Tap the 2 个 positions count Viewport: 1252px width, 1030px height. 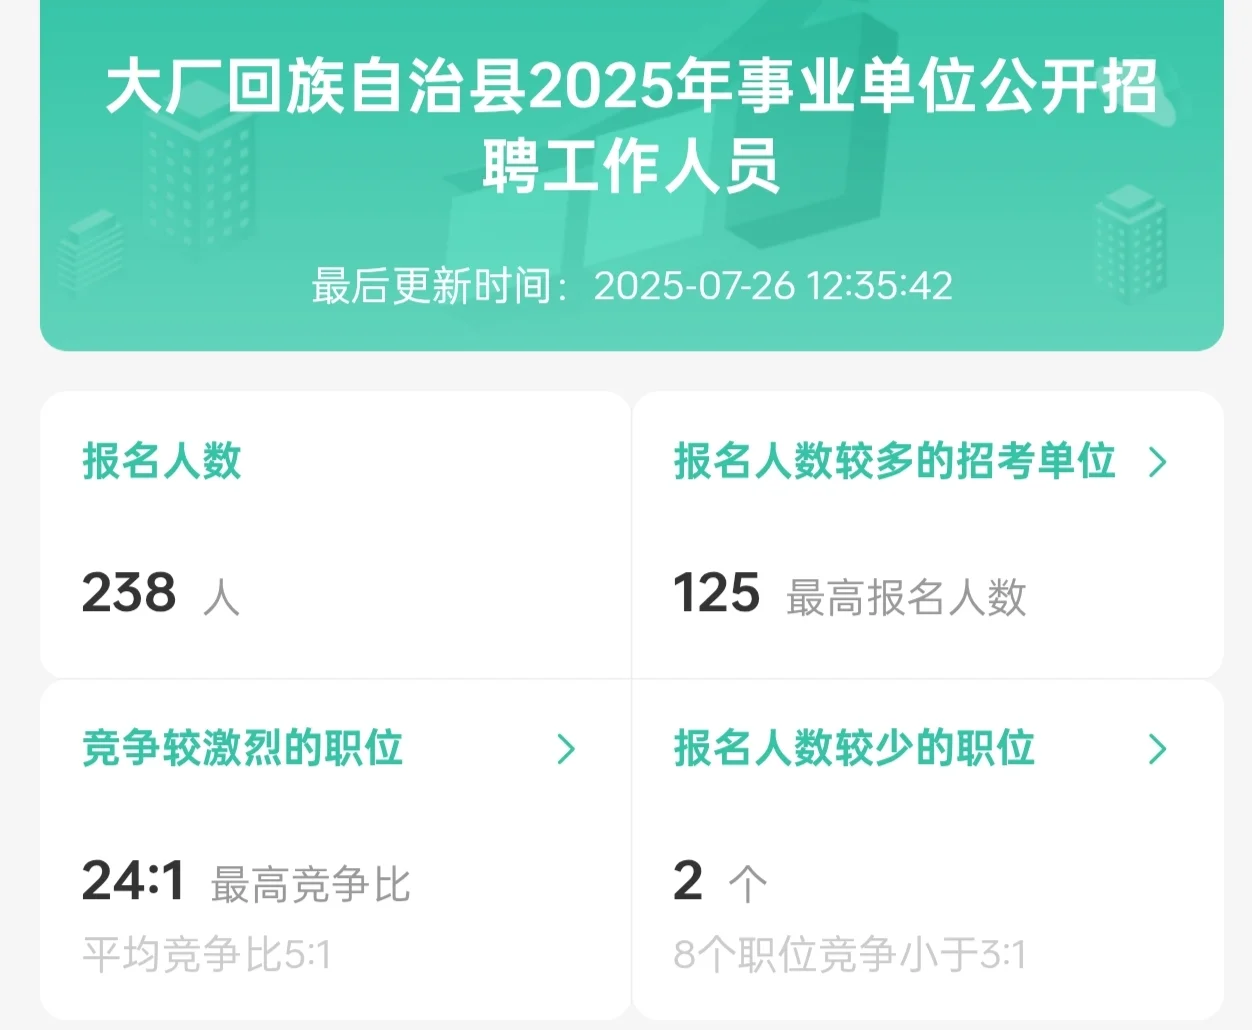coord(720,882)
